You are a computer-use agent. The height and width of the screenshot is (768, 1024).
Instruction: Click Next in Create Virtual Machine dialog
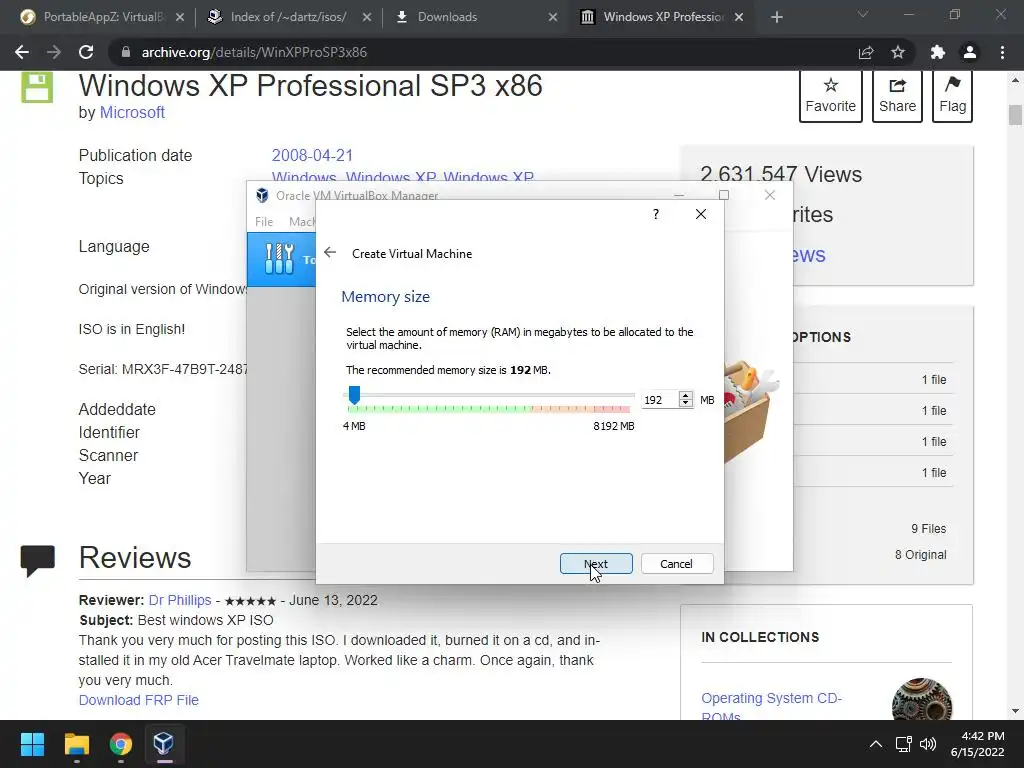(x=596, y=564)
